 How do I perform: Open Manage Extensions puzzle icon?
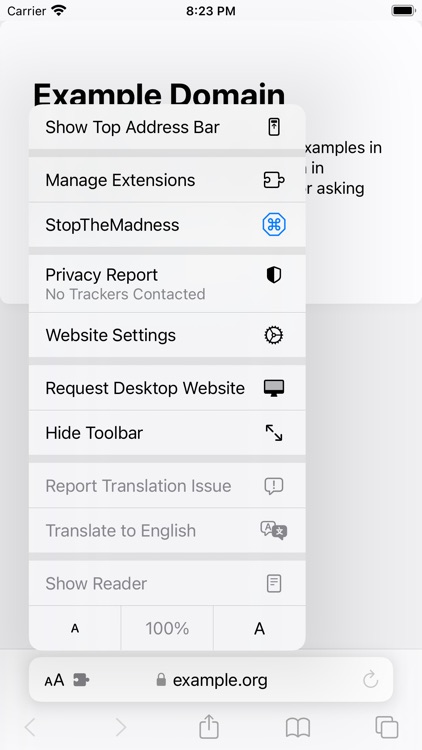274,180
